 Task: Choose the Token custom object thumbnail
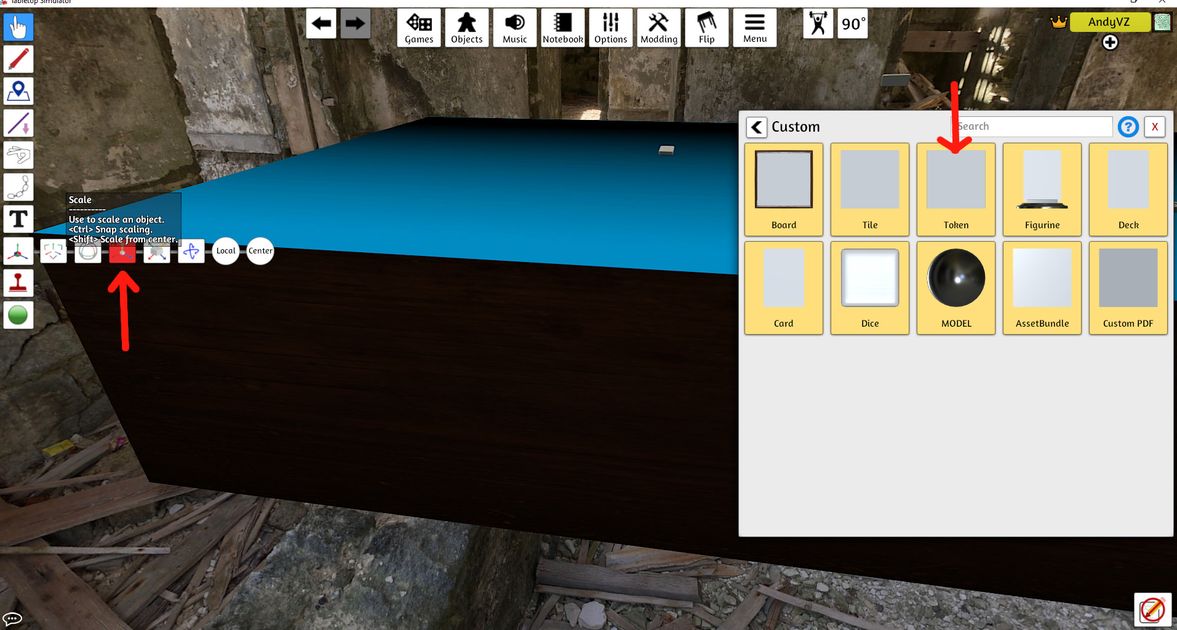point(956,189)
